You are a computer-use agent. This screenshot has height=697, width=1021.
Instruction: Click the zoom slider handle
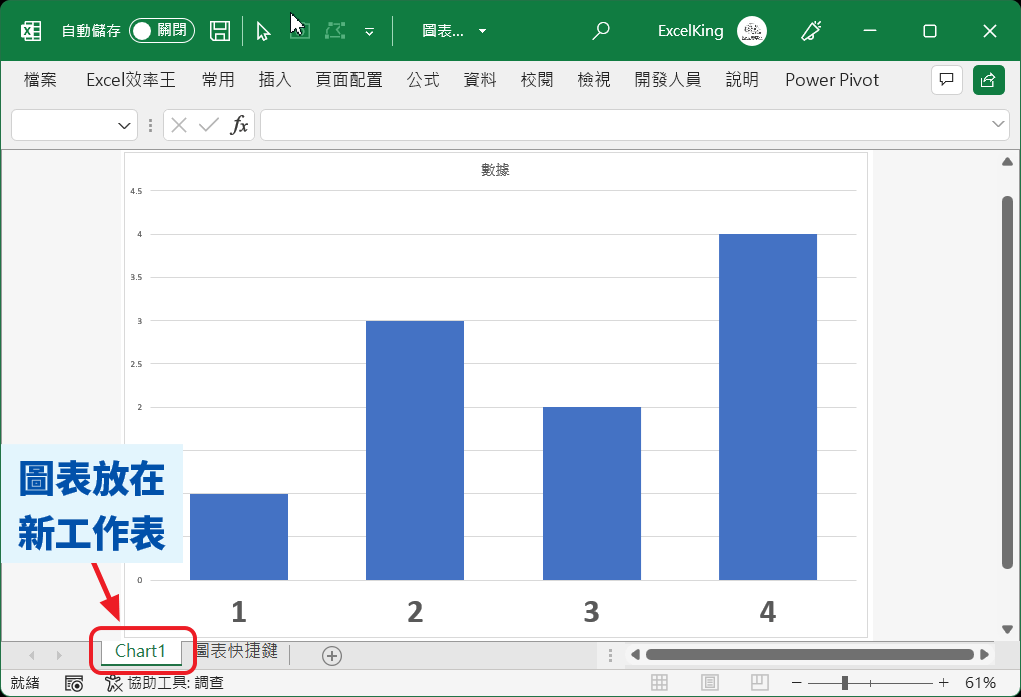[x=845, y=683]
